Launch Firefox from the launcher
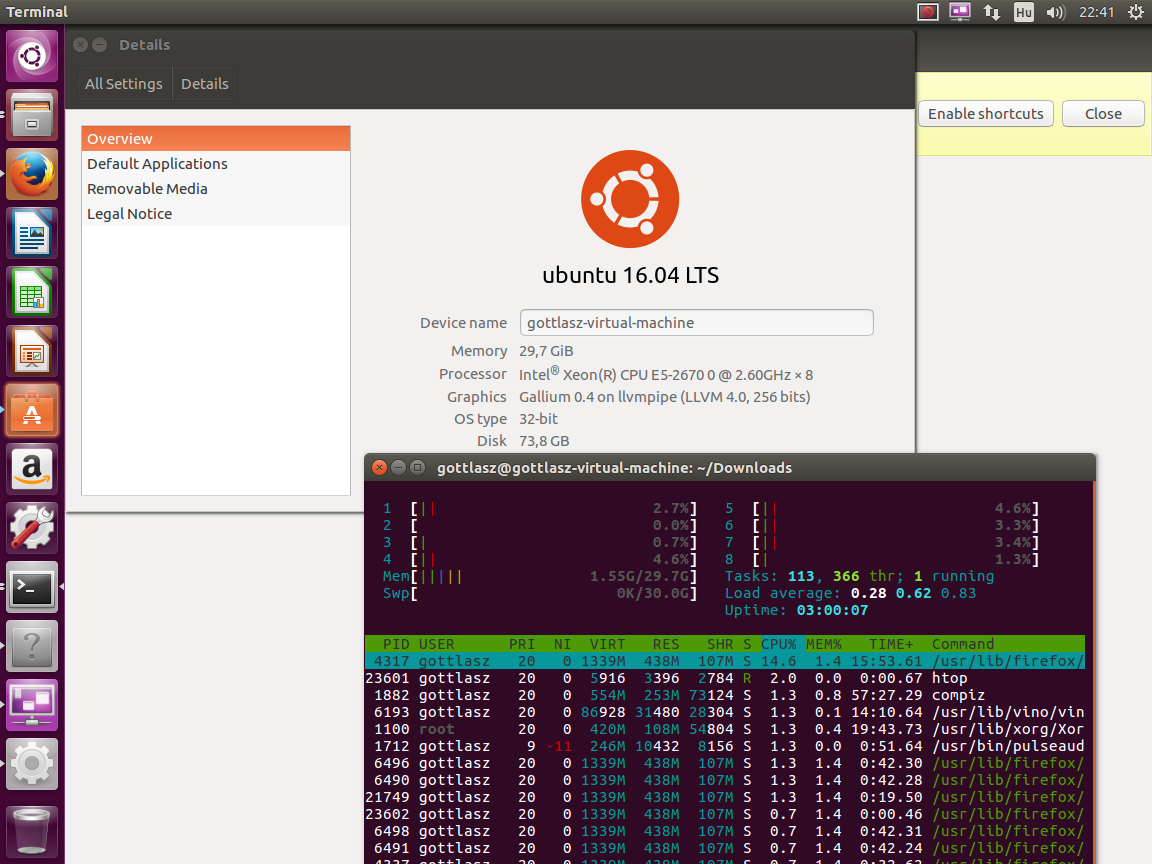1152x864 pixels. [x=32, y=174]
